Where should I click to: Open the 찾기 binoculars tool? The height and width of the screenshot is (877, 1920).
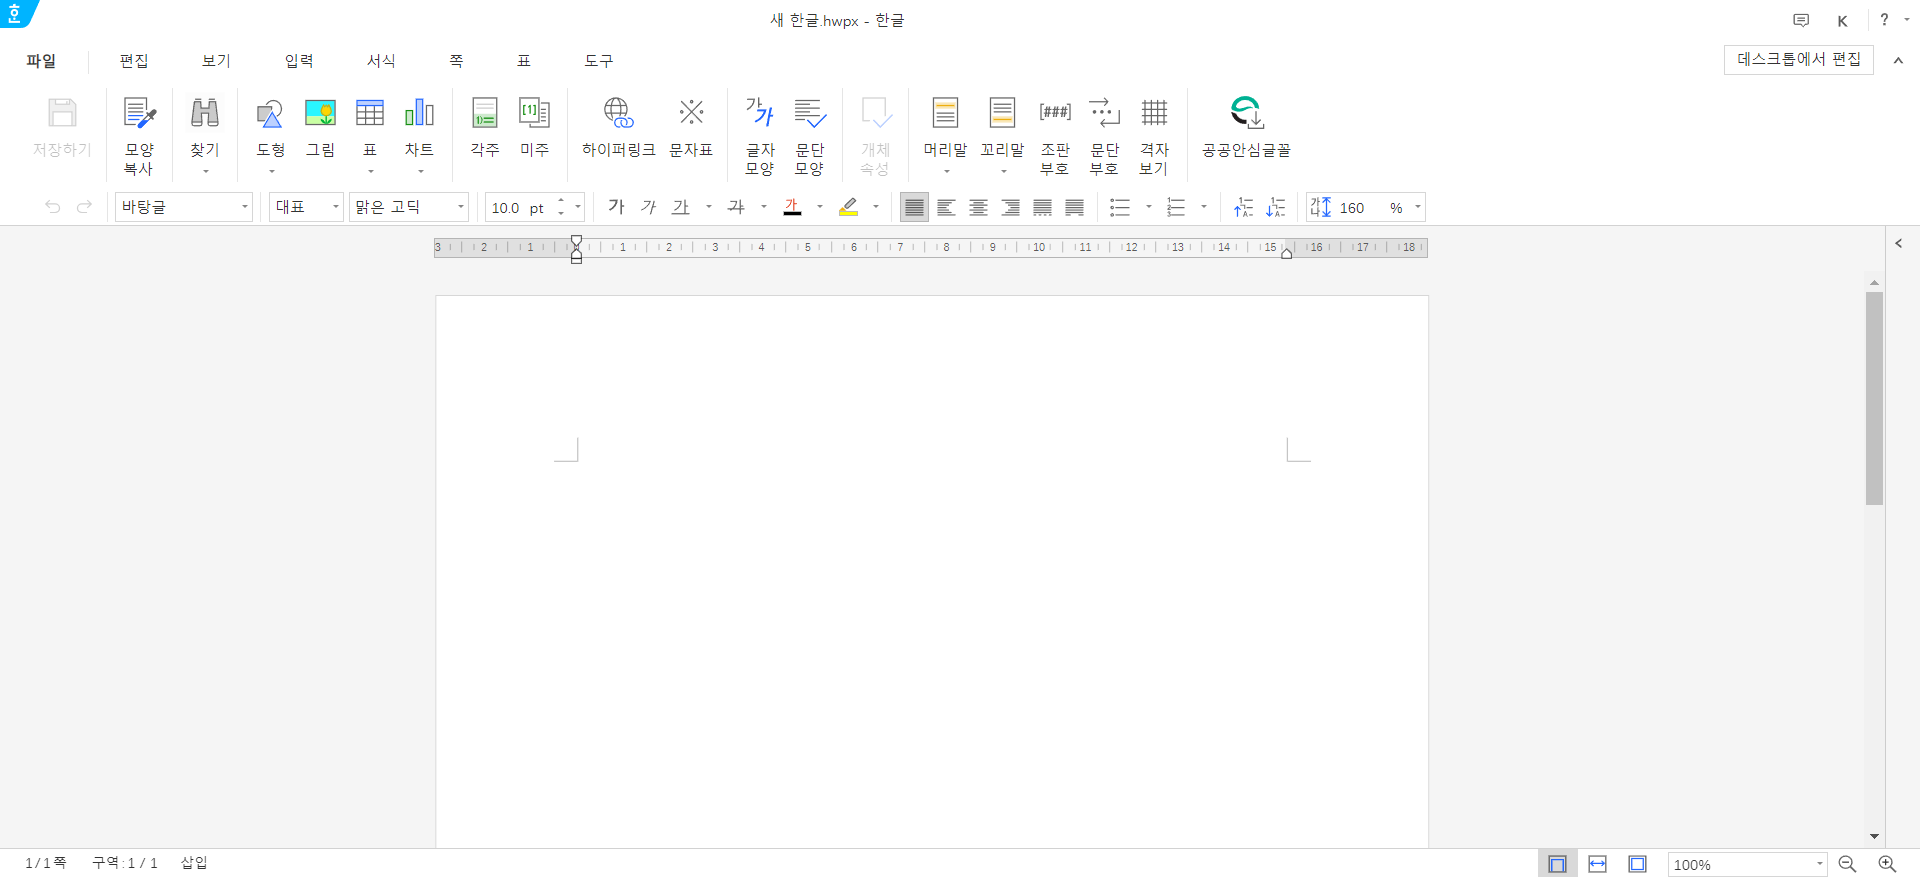coord(204,114)
